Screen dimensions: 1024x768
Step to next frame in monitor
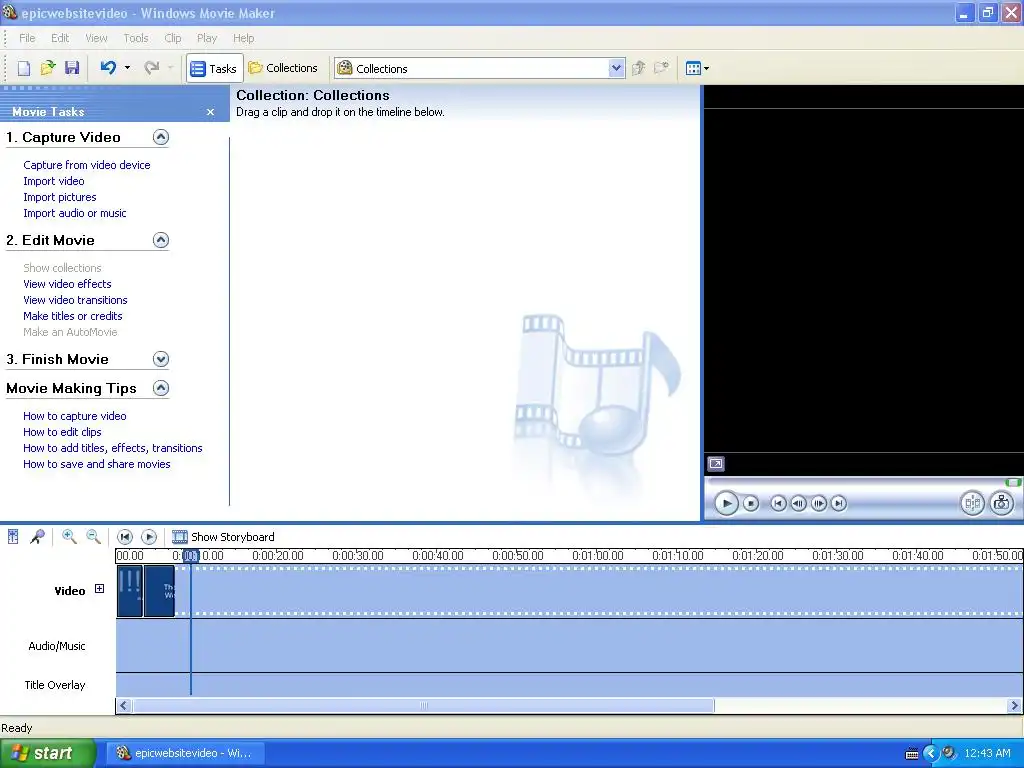(818, 504)
